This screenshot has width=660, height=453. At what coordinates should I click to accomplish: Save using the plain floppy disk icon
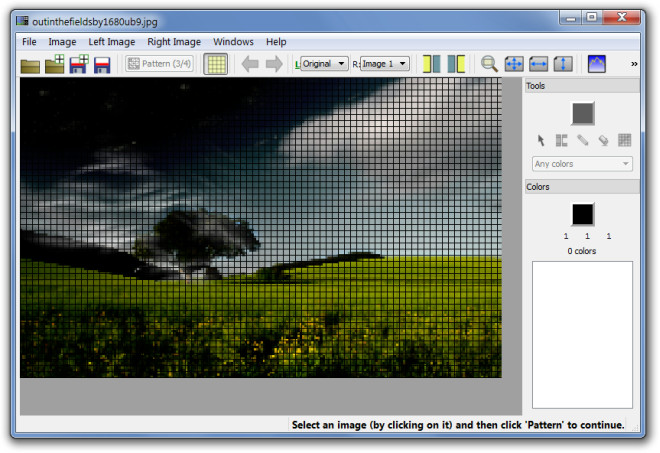[x=102, y=65]
